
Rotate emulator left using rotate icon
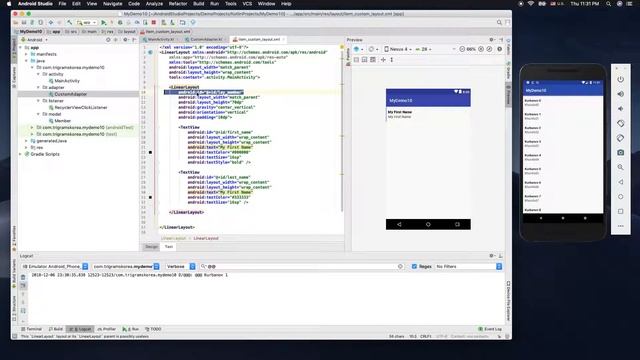tap(620, 123)
